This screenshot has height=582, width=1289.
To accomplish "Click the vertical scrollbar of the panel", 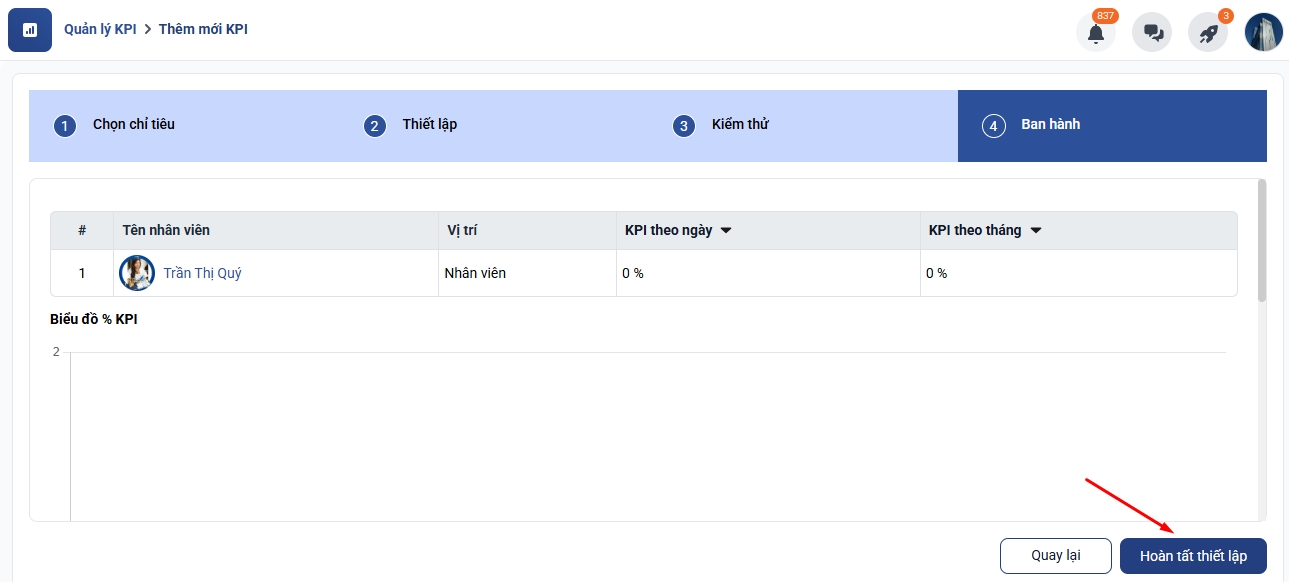I will [1262, 240].
